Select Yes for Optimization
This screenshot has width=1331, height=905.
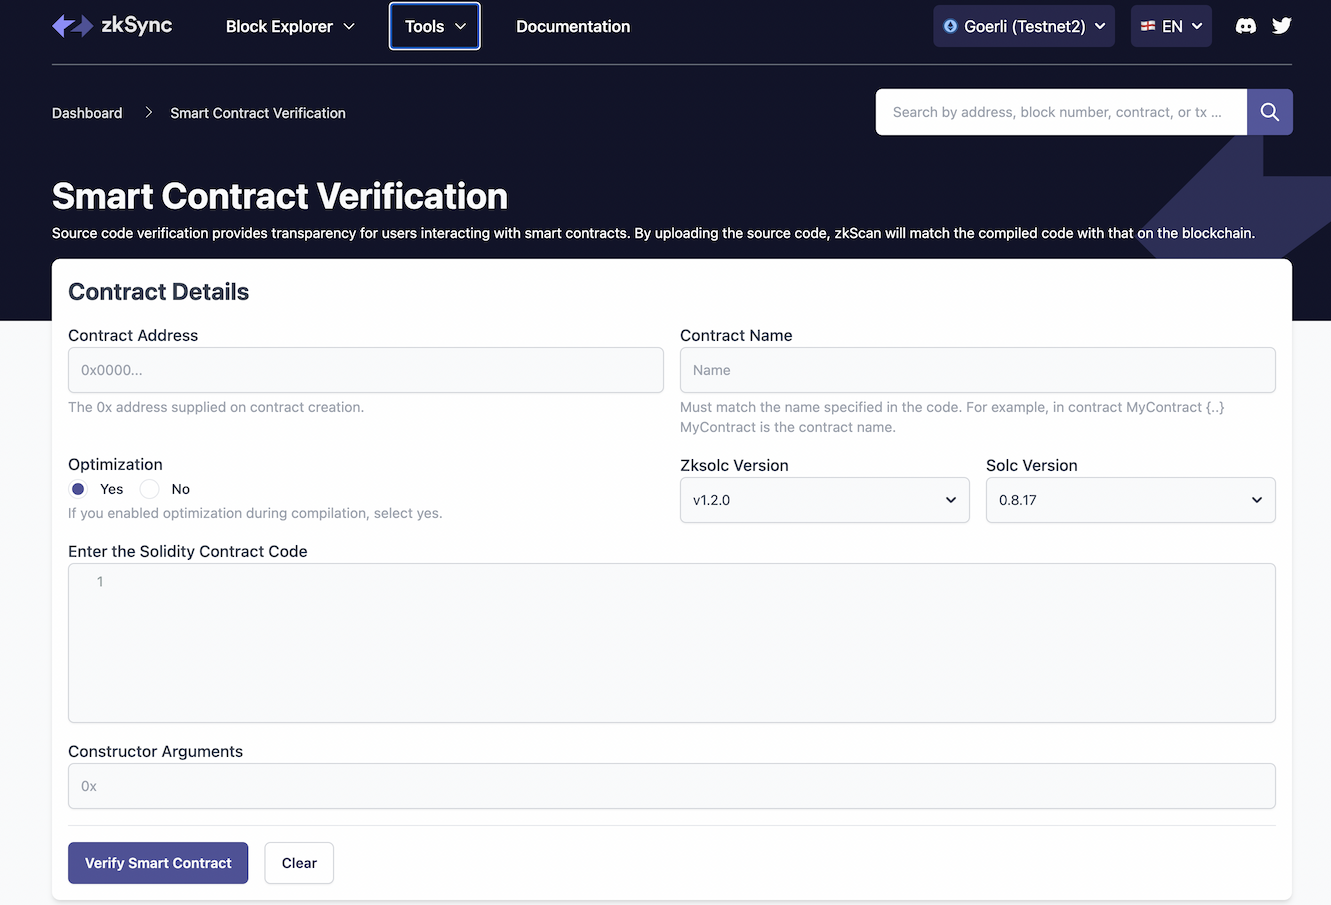pyautogui.click(x=78, y=489)
